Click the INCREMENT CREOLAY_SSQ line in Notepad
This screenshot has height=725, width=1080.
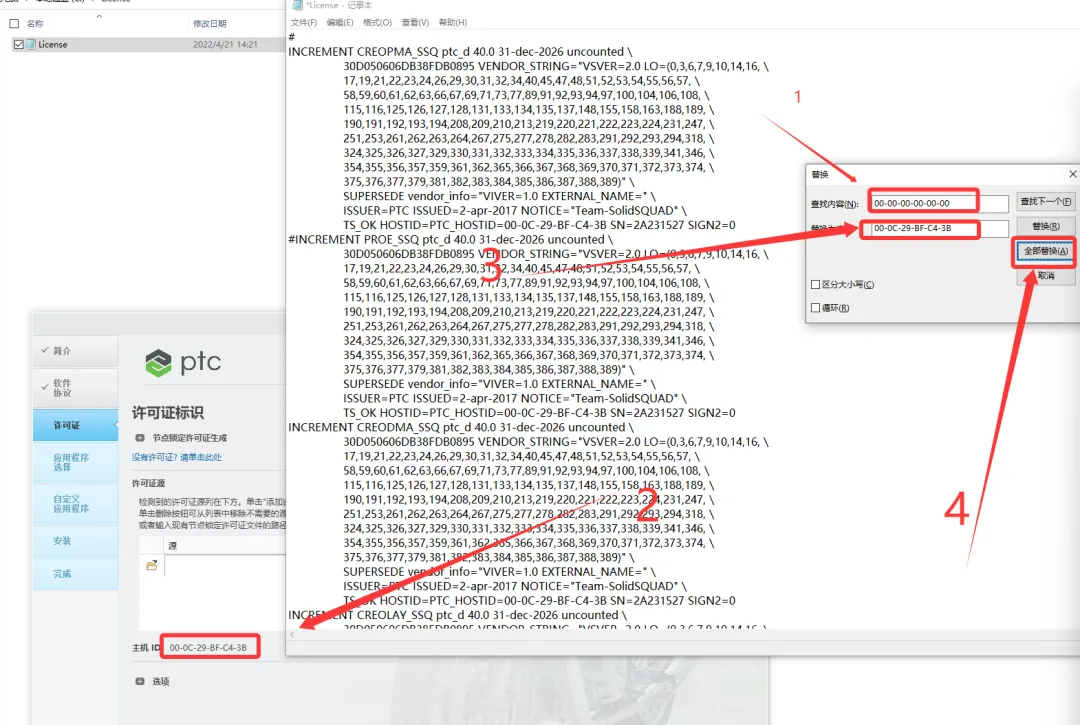pyautogui.click(x=457, y=615)
